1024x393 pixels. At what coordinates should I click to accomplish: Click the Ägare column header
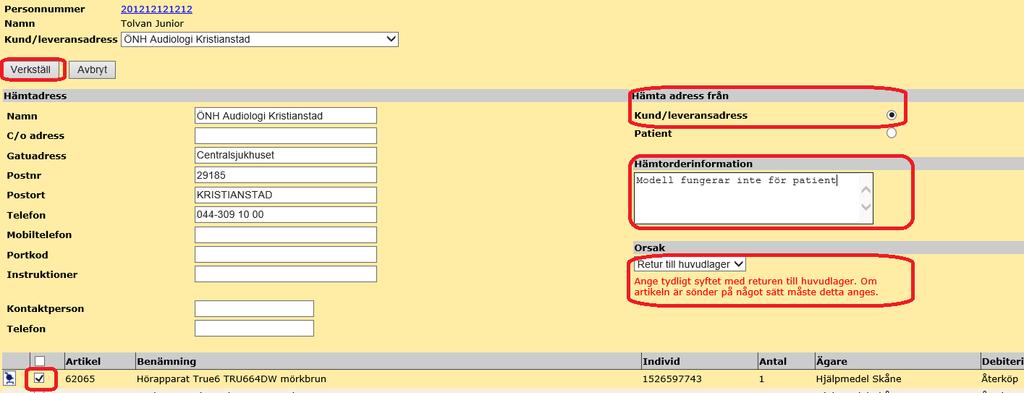(831, 361)
